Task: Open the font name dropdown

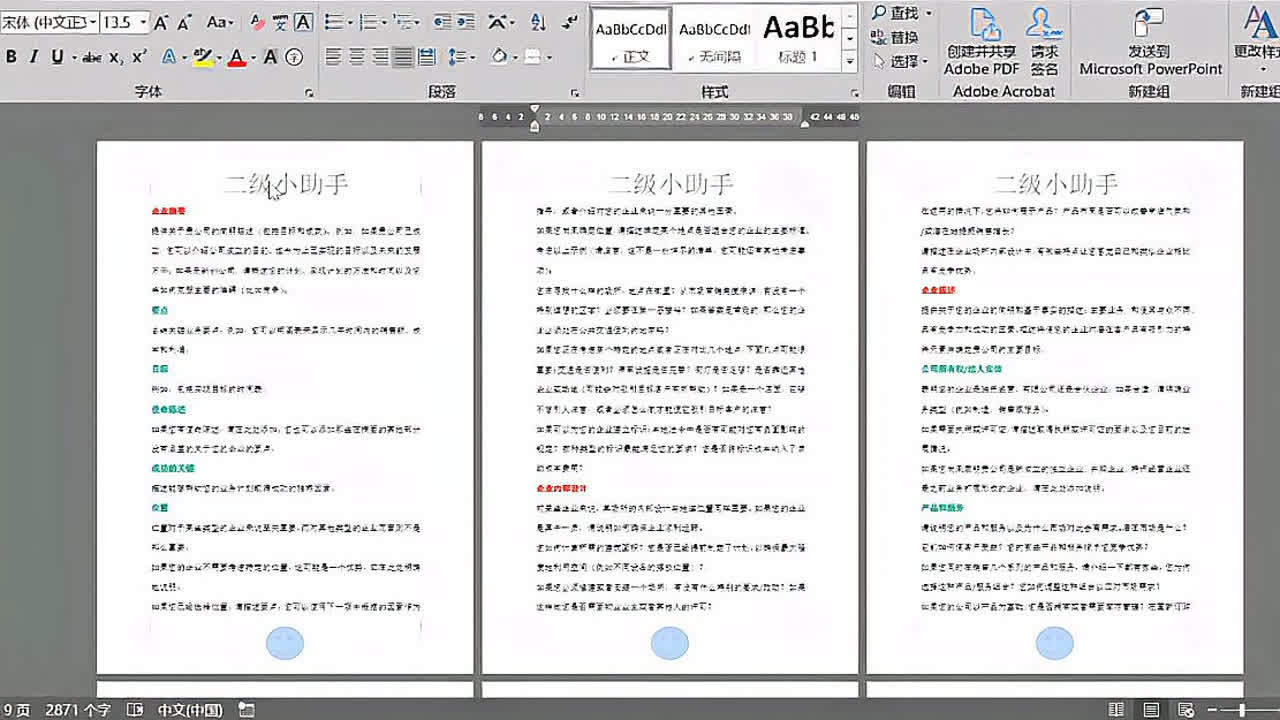Action: 91,19
